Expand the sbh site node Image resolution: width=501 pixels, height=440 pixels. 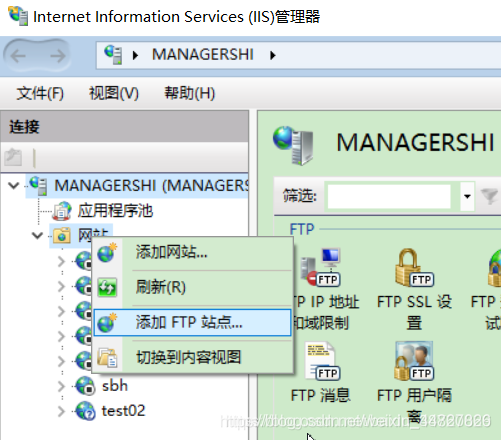tap(61, 386)
